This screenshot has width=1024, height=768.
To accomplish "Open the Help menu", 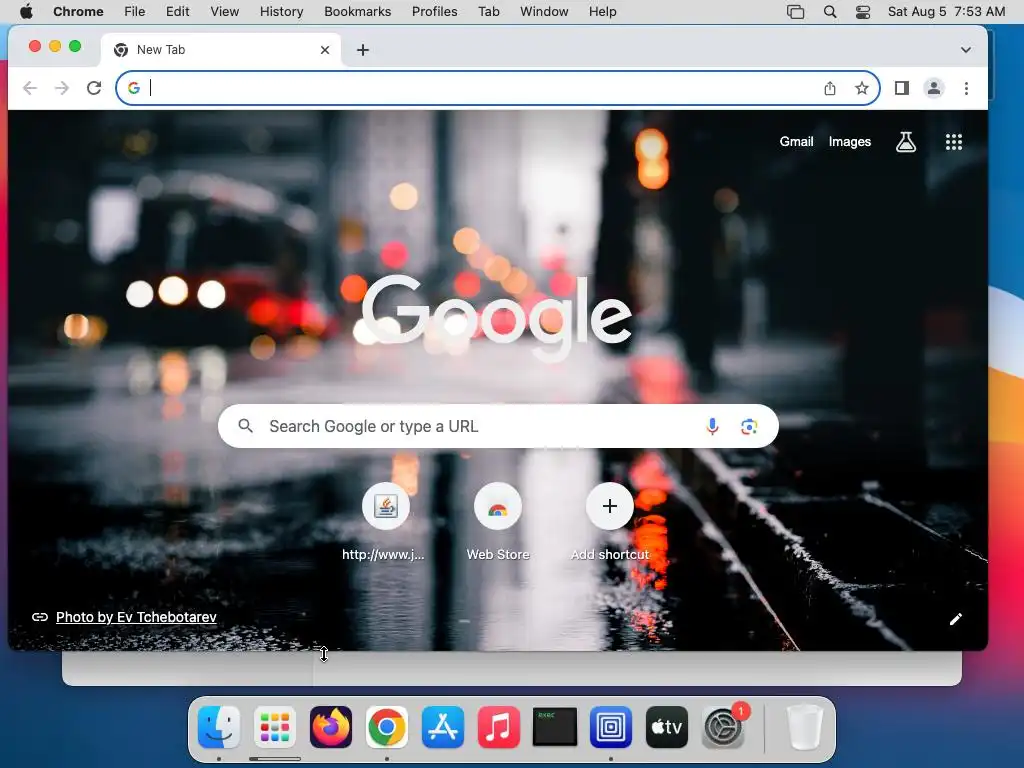I will point(602,12).
